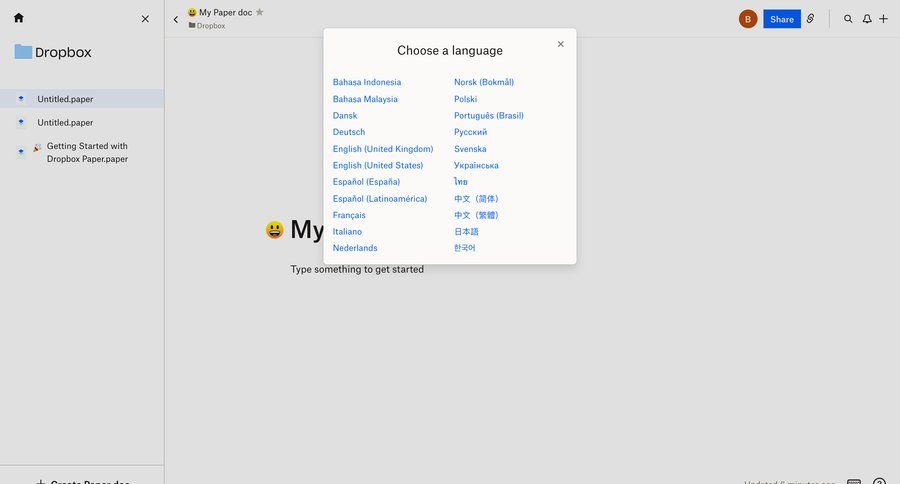
Task: Choose Svenska language
Action: pos(470,149)
